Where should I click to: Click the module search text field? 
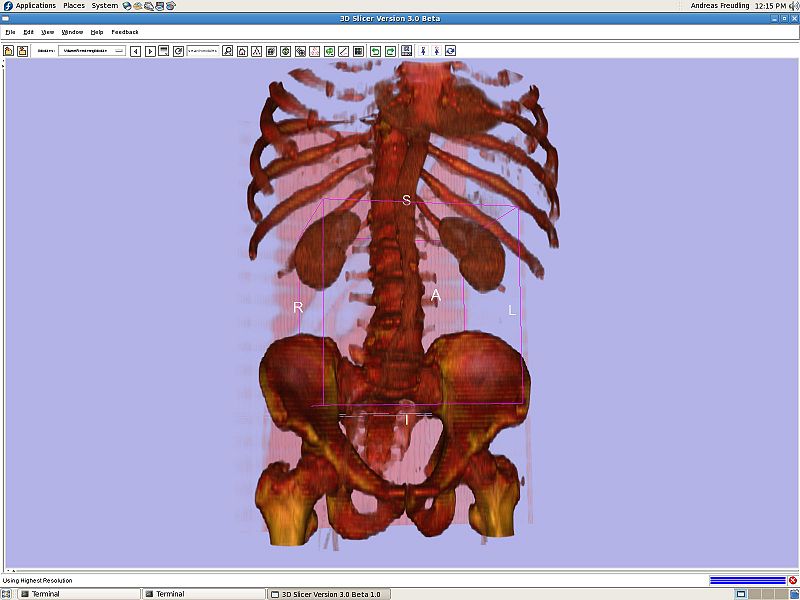[x=202, y=51]
